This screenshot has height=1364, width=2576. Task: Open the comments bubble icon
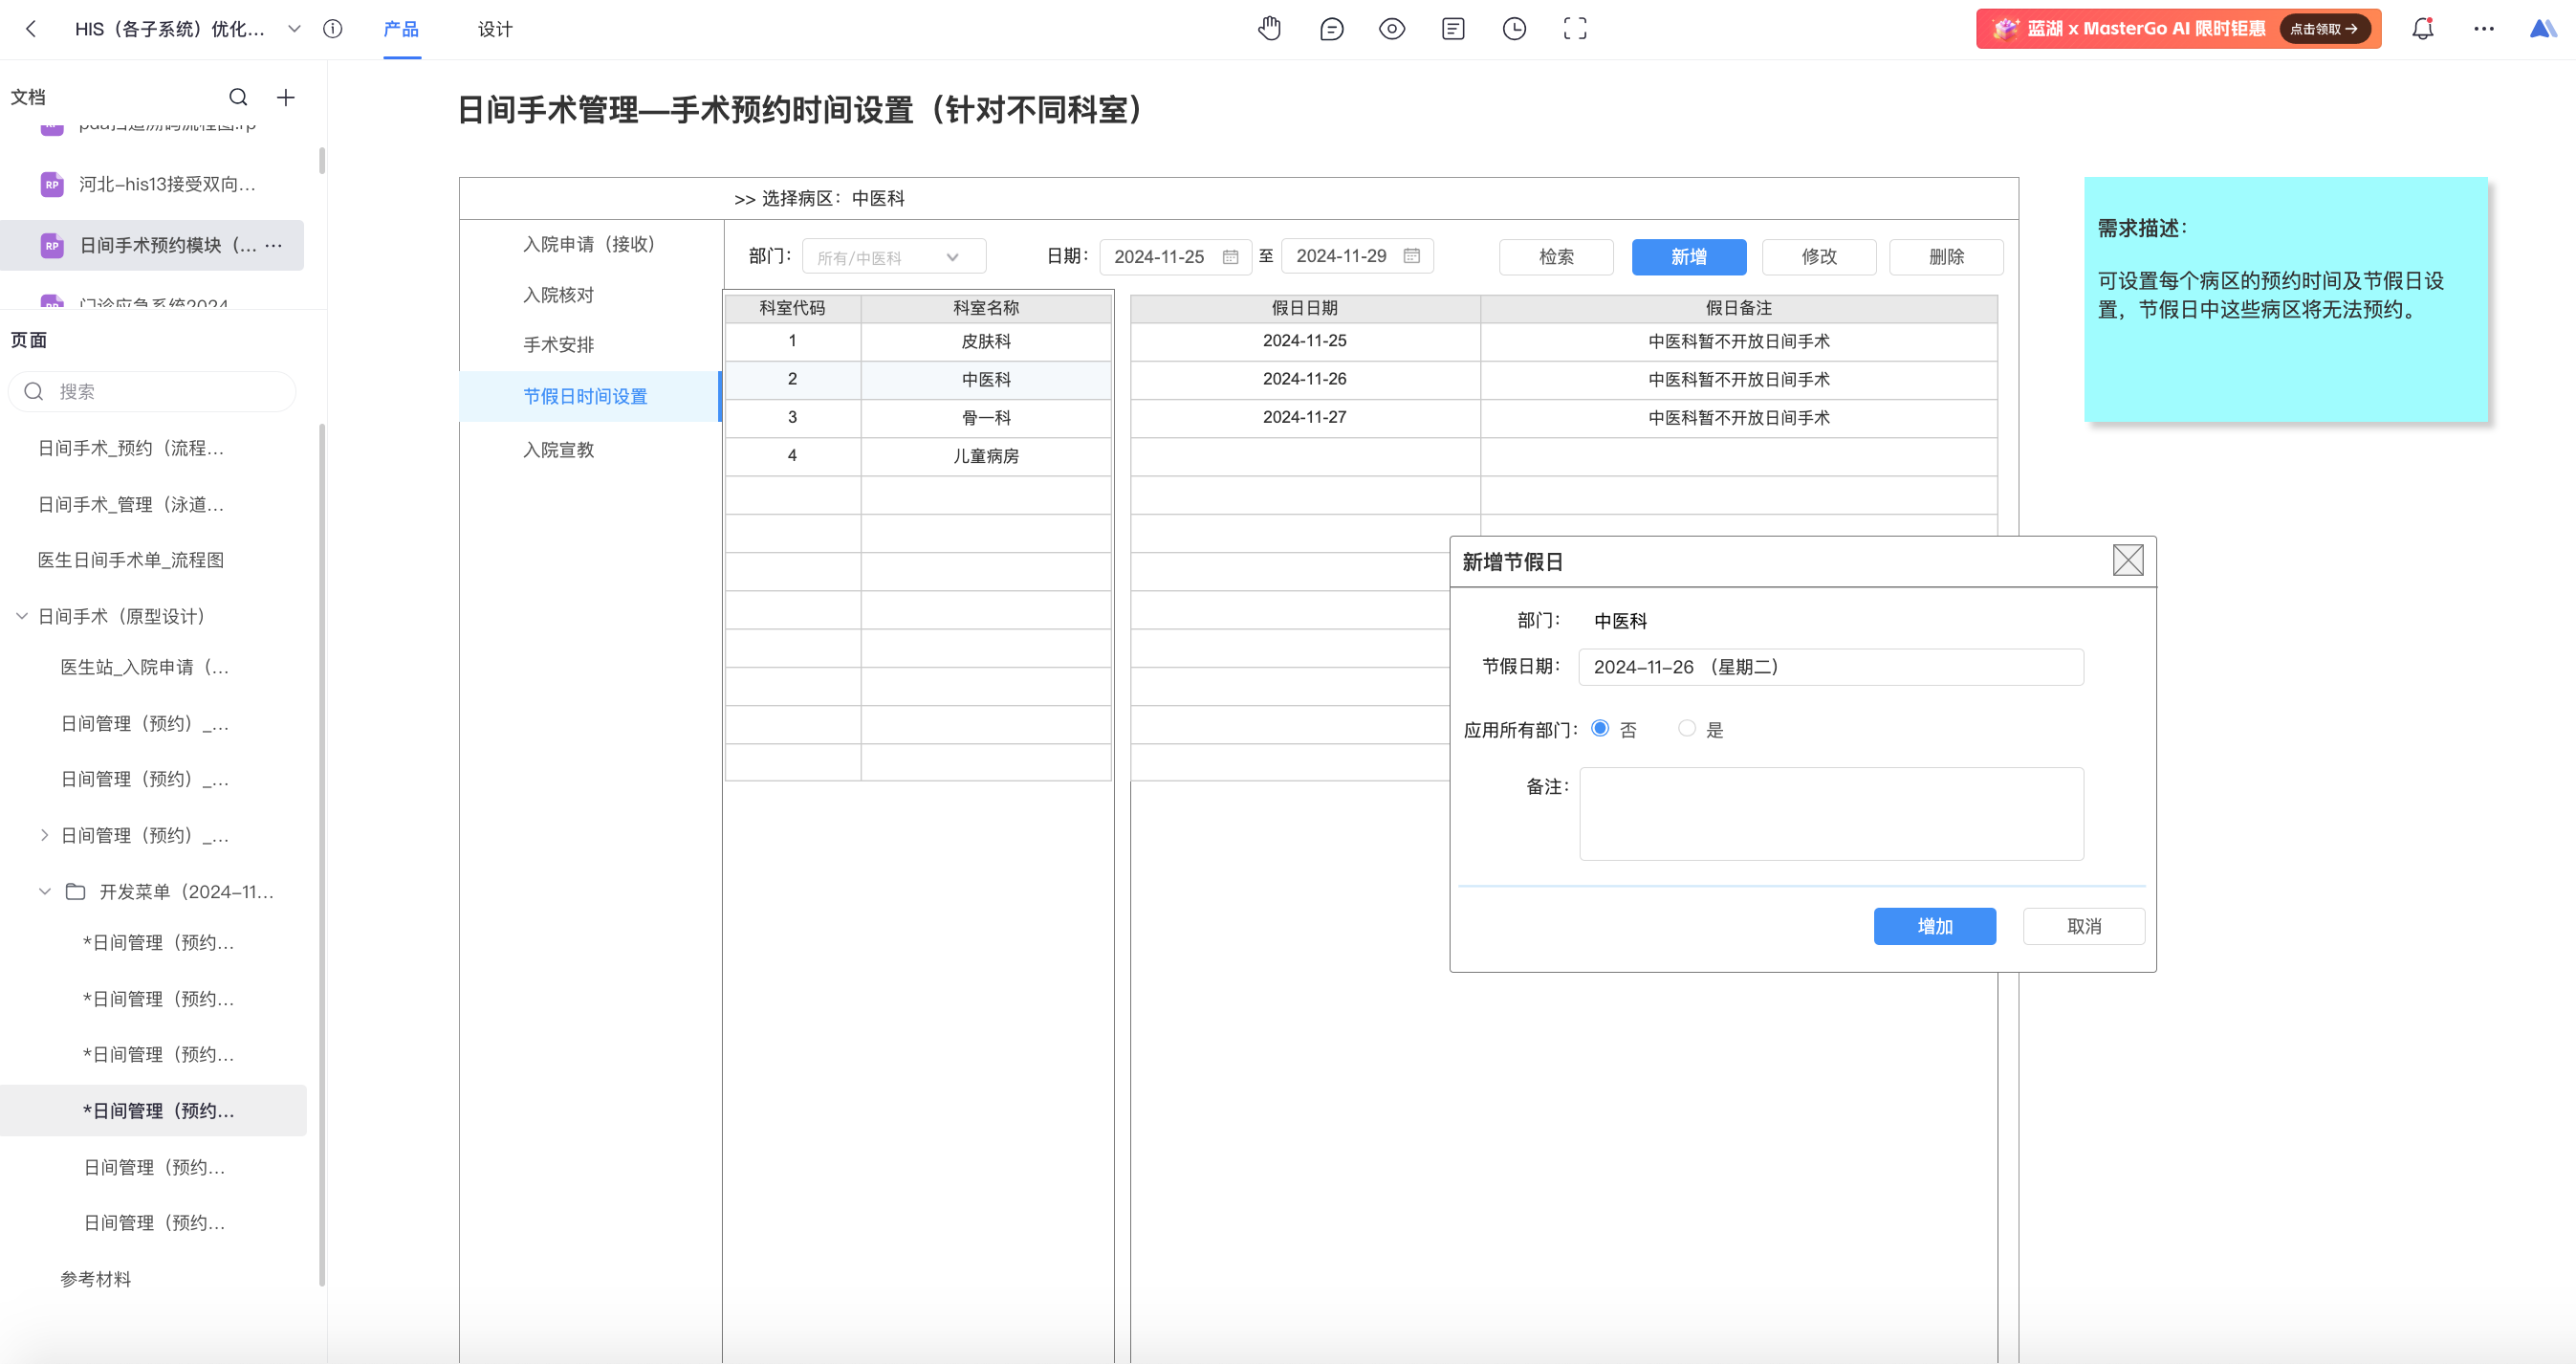coord(1331,29)
